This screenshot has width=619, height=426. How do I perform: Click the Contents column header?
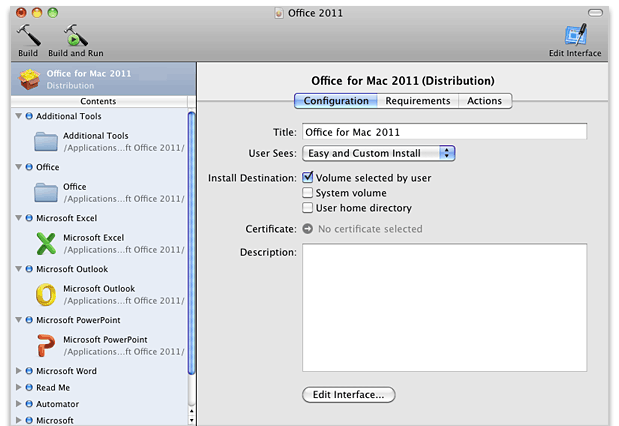click(x=99, y=101)
